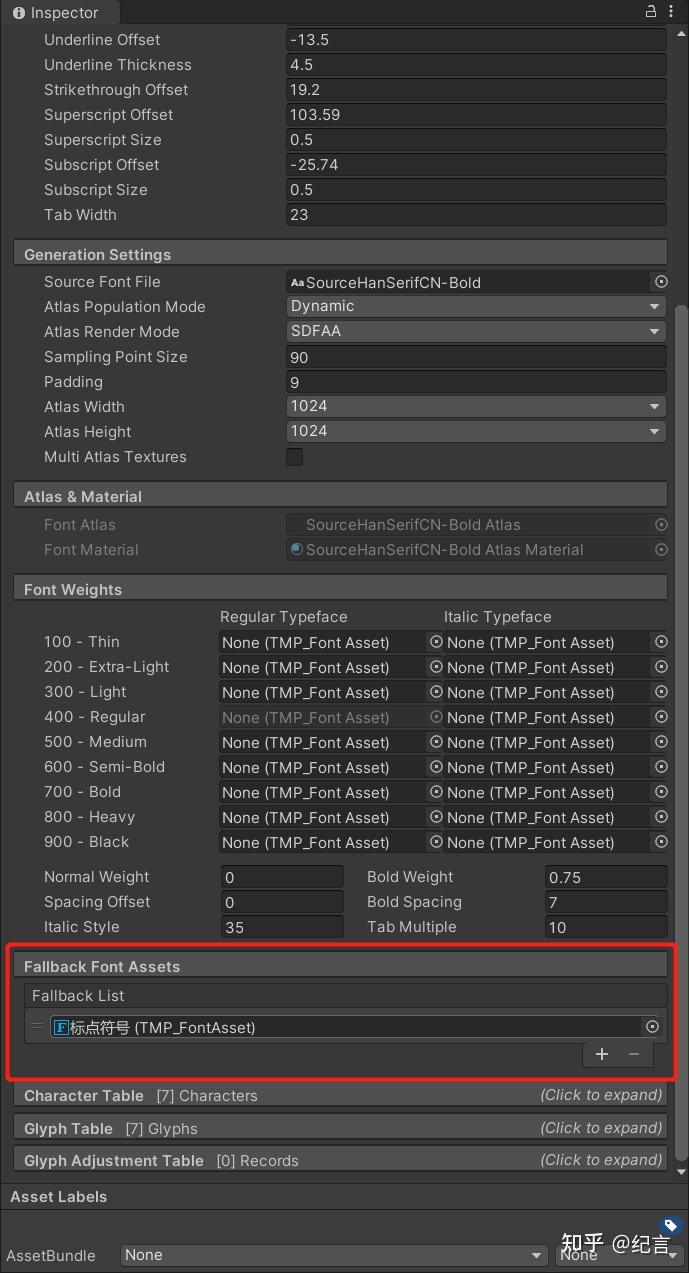
Task: Toggle Multi Atlas Textures checkbox
Action: (x=295, y=457)
